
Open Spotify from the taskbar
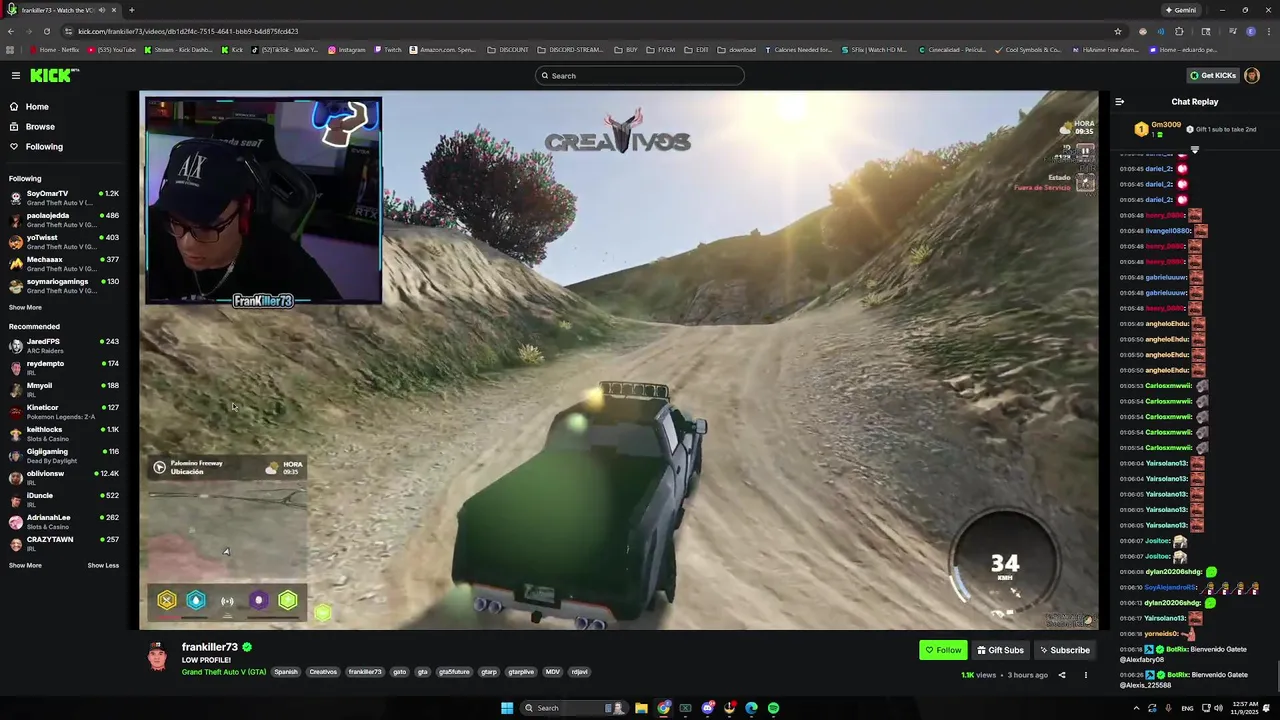pyautogui.click(x=773, y=708)
